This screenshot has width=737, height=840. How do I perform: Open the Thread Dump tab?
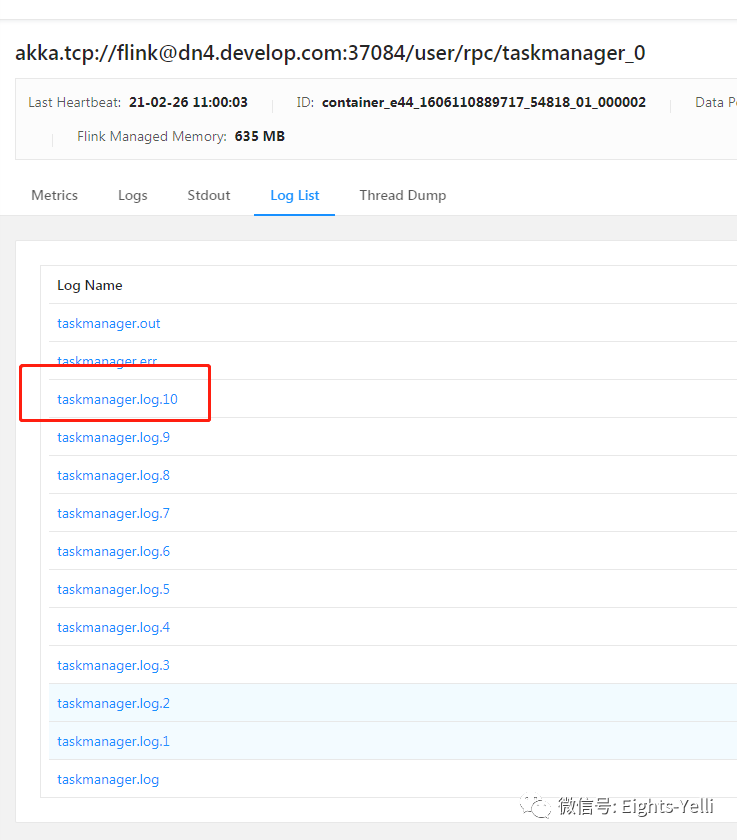pyautogui.click(x=403, y=196)
